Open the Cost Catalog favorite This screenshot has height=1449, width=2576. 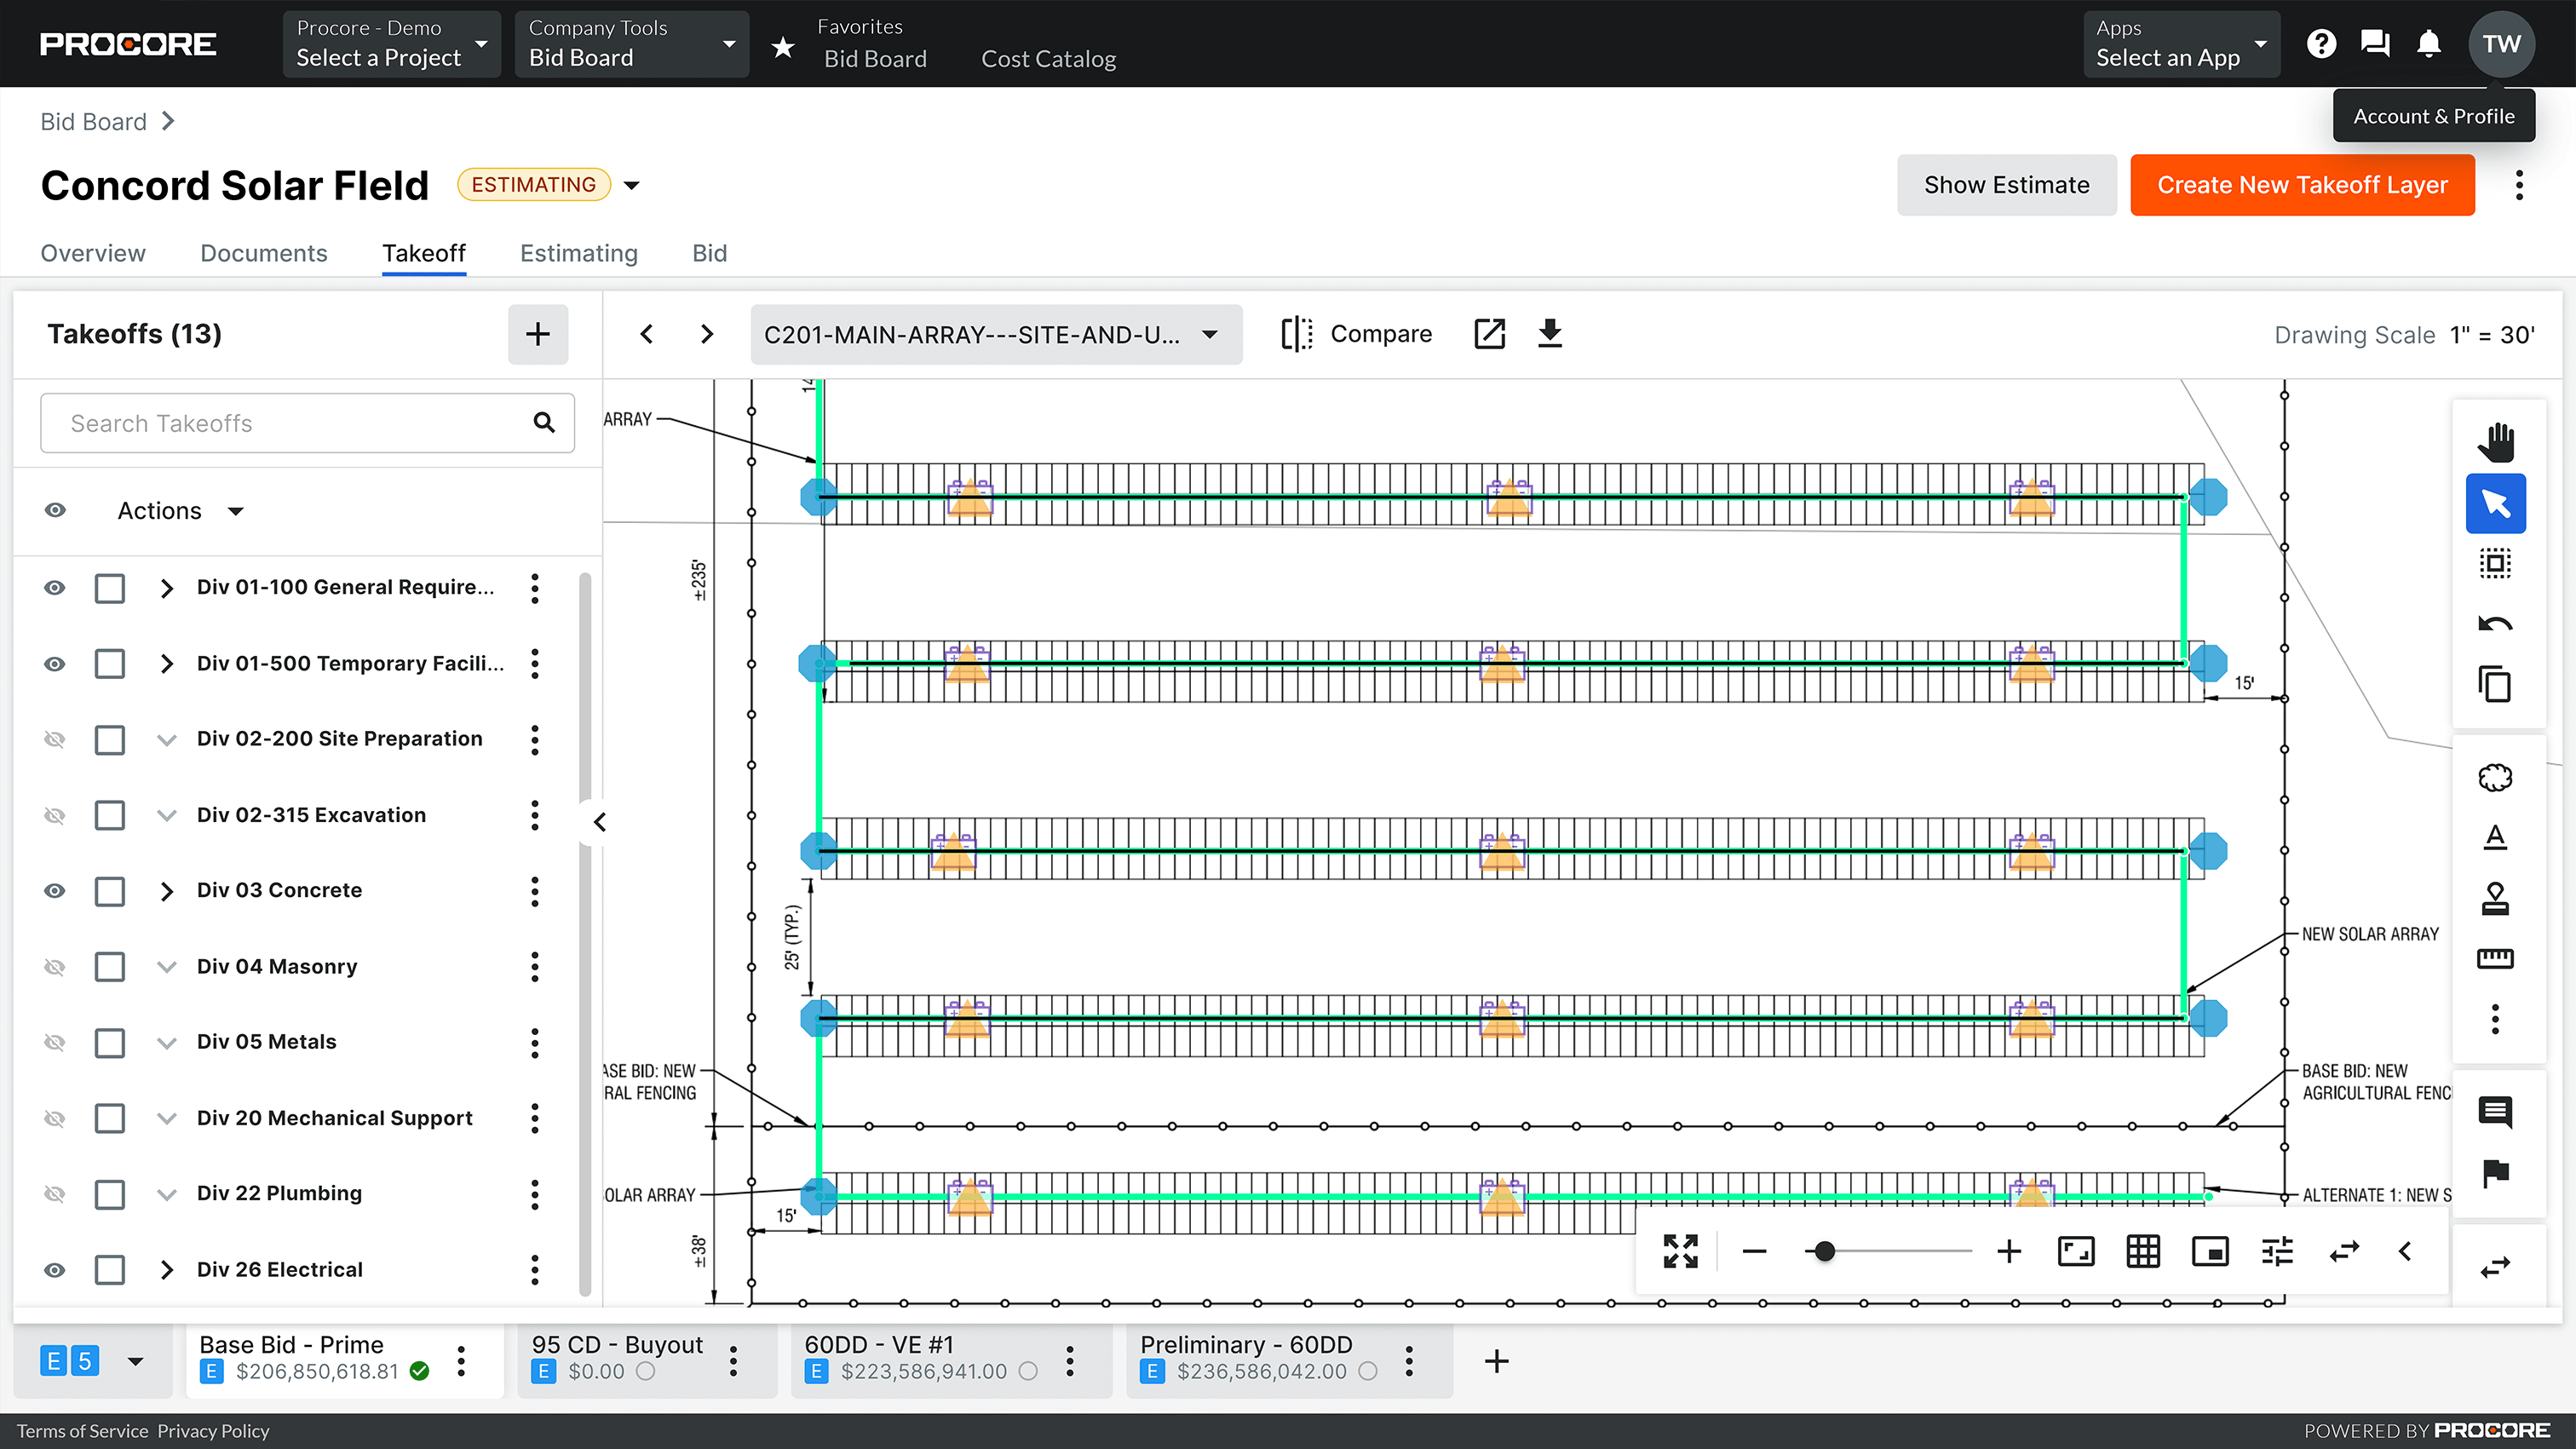[x=1048, y=58]
